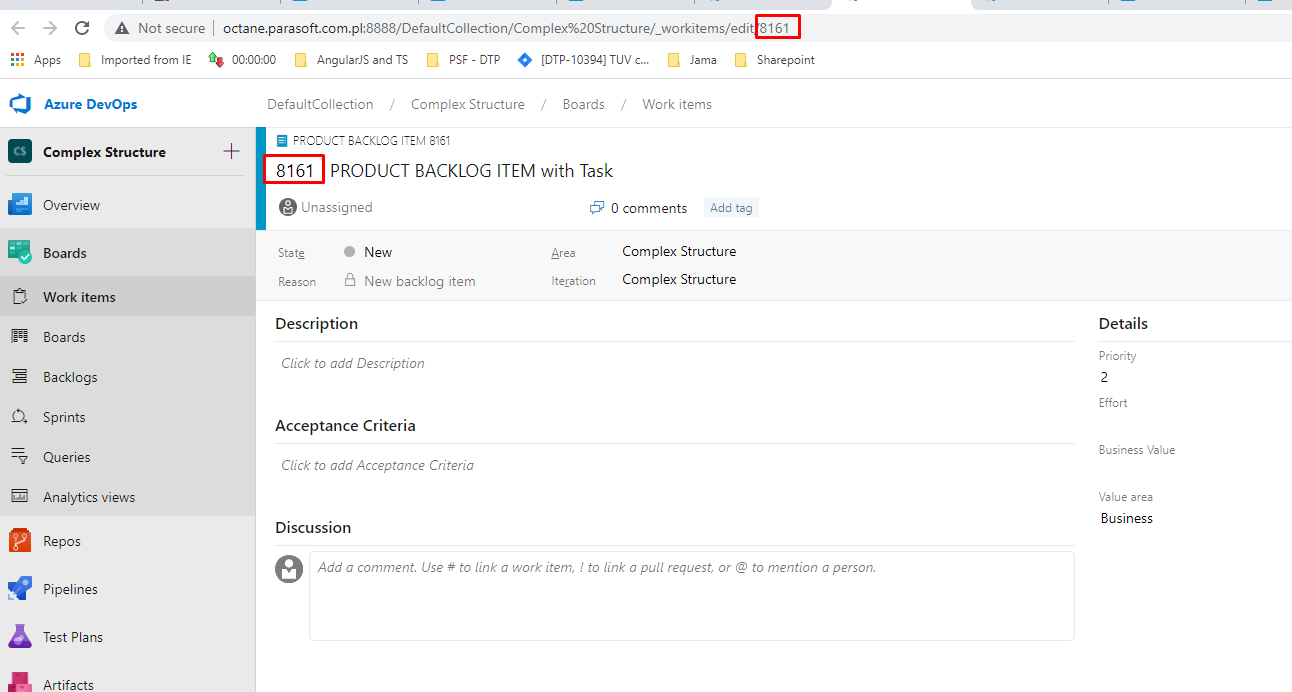This screenshot has width=1292, height=692.
Task: Click the work item title field
Action: coord(472,171)
